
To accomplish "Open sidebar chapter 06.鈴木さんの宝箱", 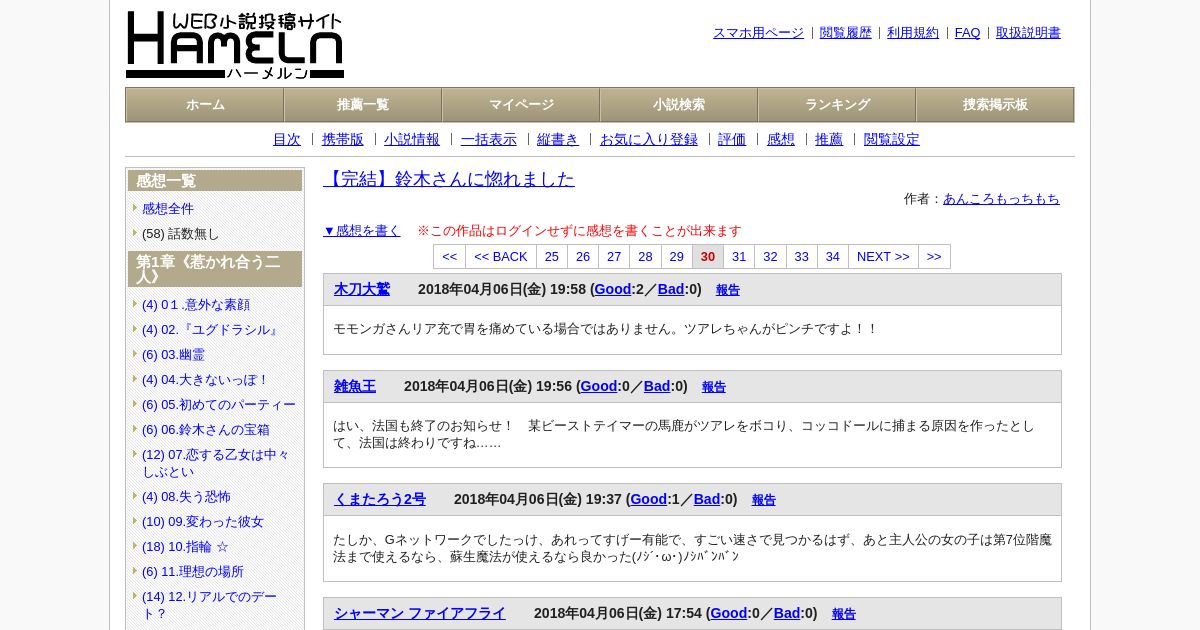I will [x=206, y=430].
